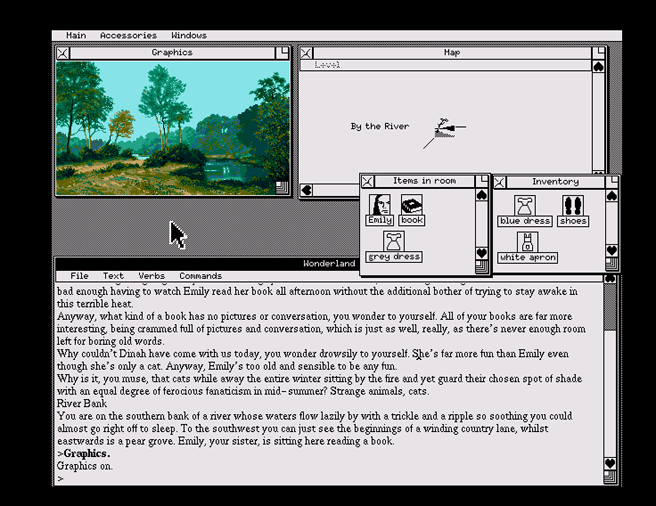Select the book item icon
This screenshot has width=656, height=506.
[x=411, y=206]
